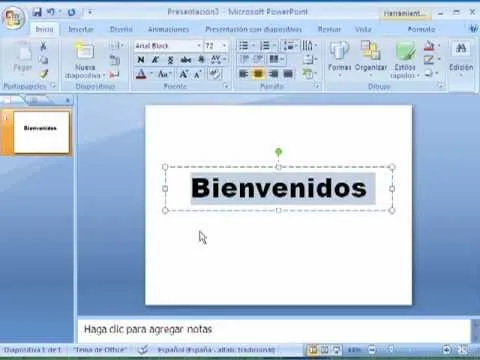480x360 pixels.
Task: Open the Formato contextual tab
Action: [421, 29]
